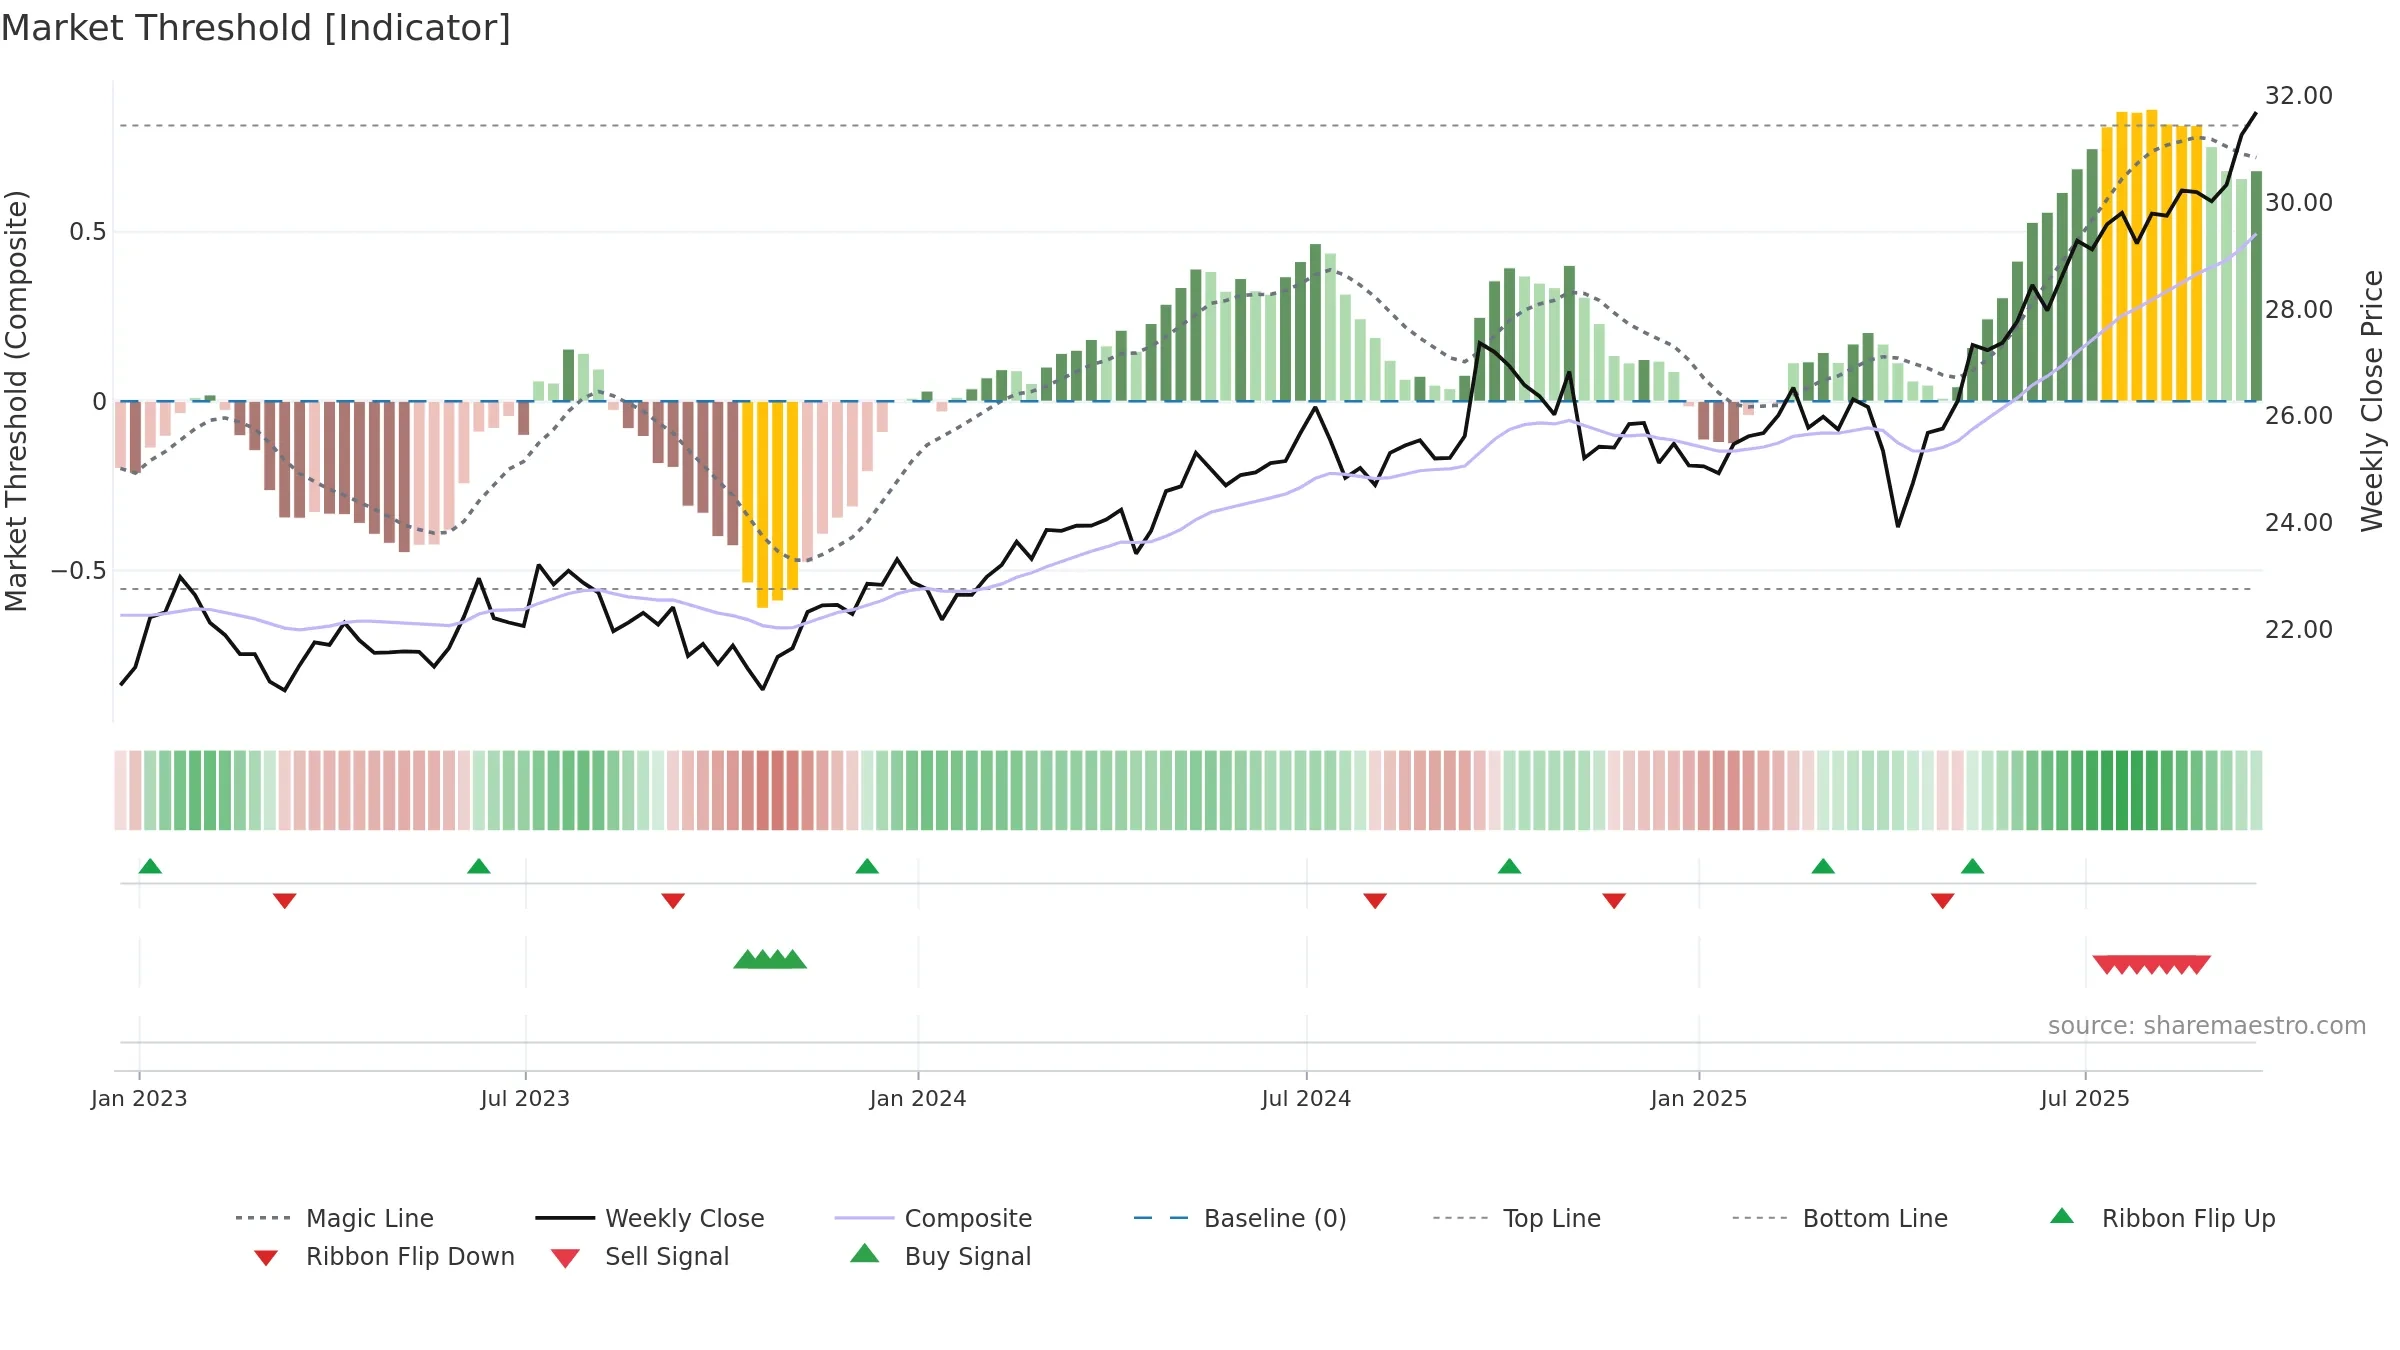The height and width of the screenshot is (1350, 2400).
Task: Click the source: sharemaestro.com label
Action: [2207, 1026]
